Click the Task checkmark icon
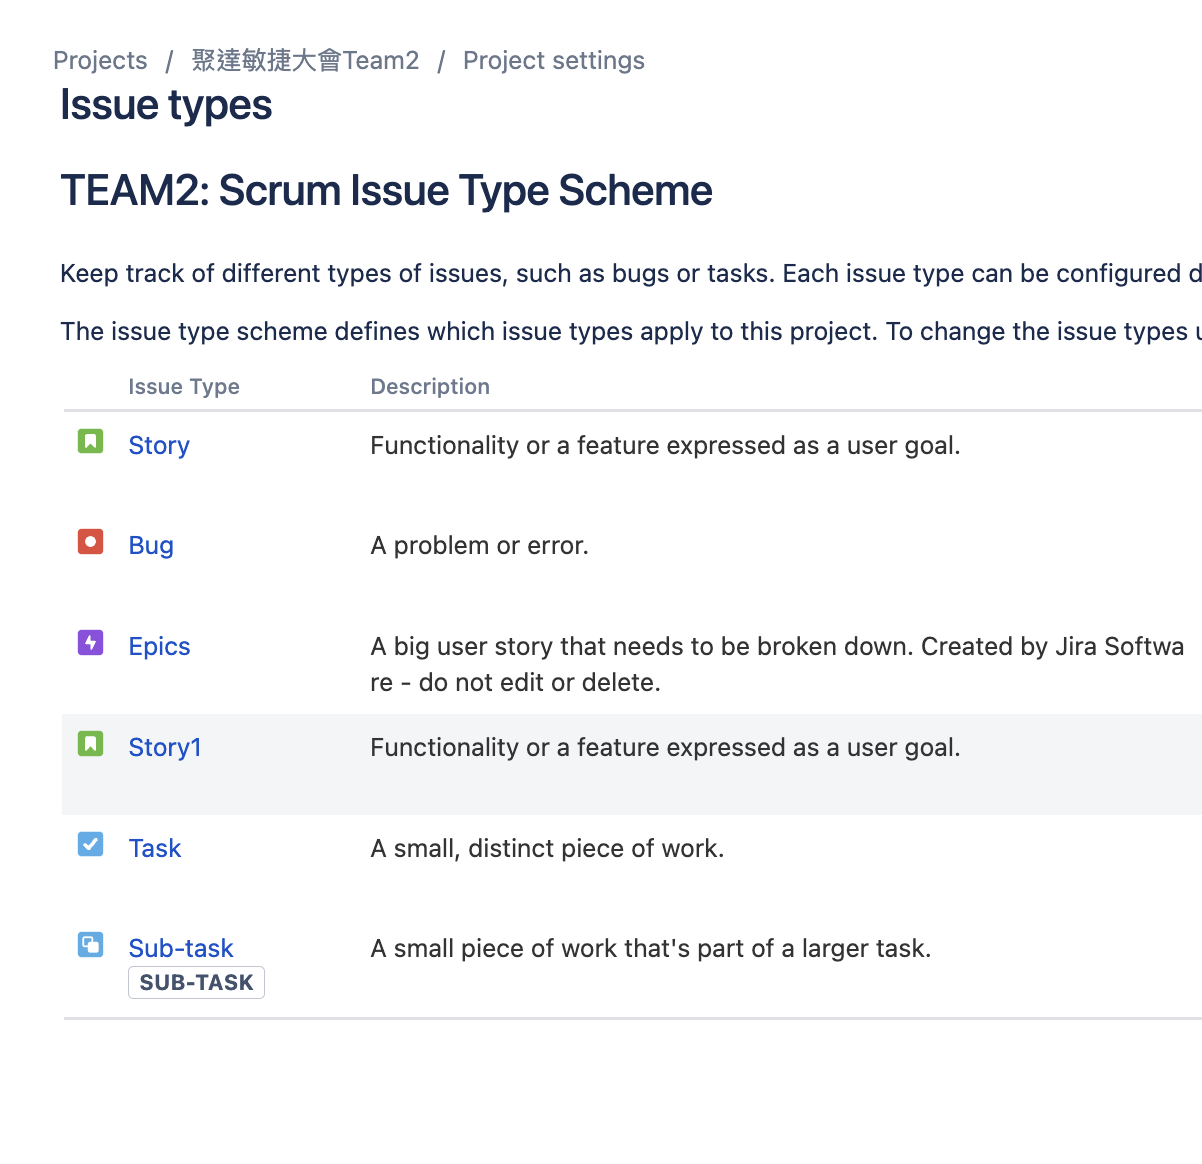The width and height of the screenshot is (1202, 1164). point(89,845)
